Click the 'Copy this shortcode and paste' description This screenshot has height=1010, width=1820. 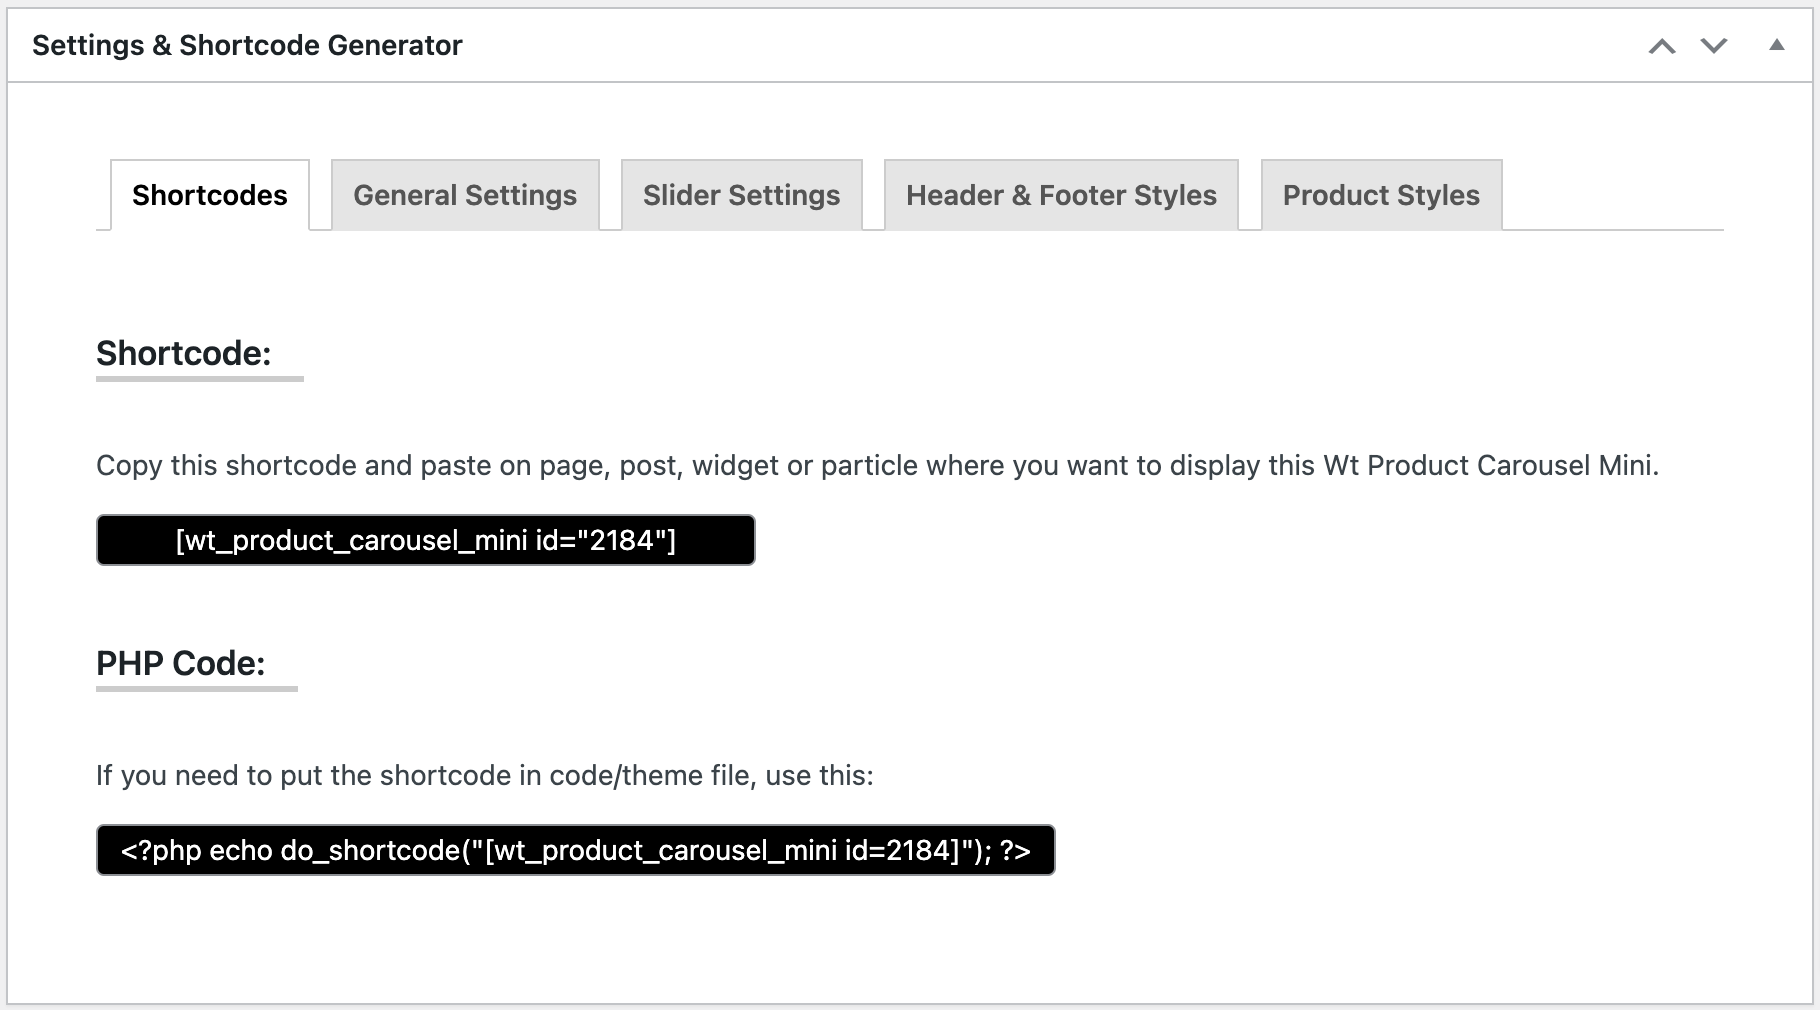tap(877, 466)
